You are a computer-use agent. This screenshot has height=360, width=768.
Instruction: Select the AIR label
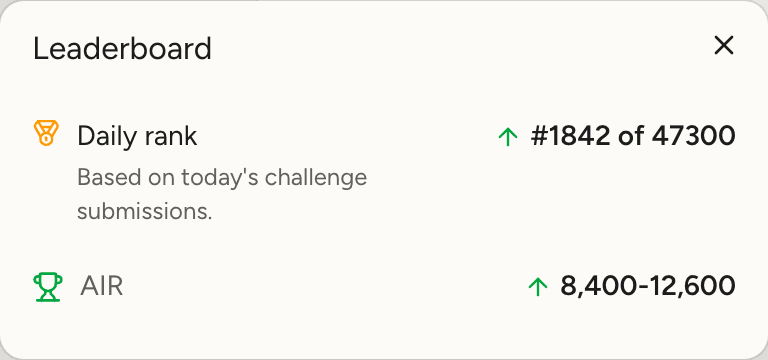point(101,286)
